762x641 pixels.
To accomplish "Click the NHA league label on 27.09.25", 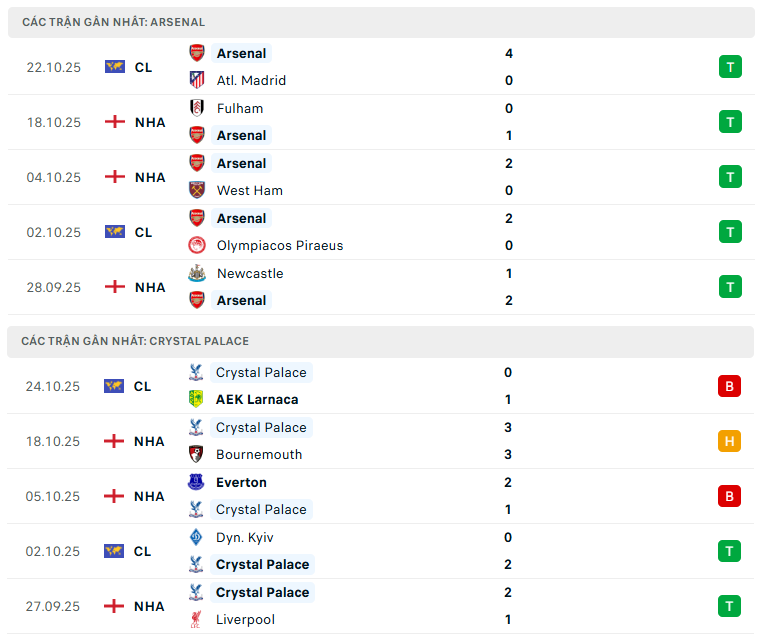I will coord(150,606).
